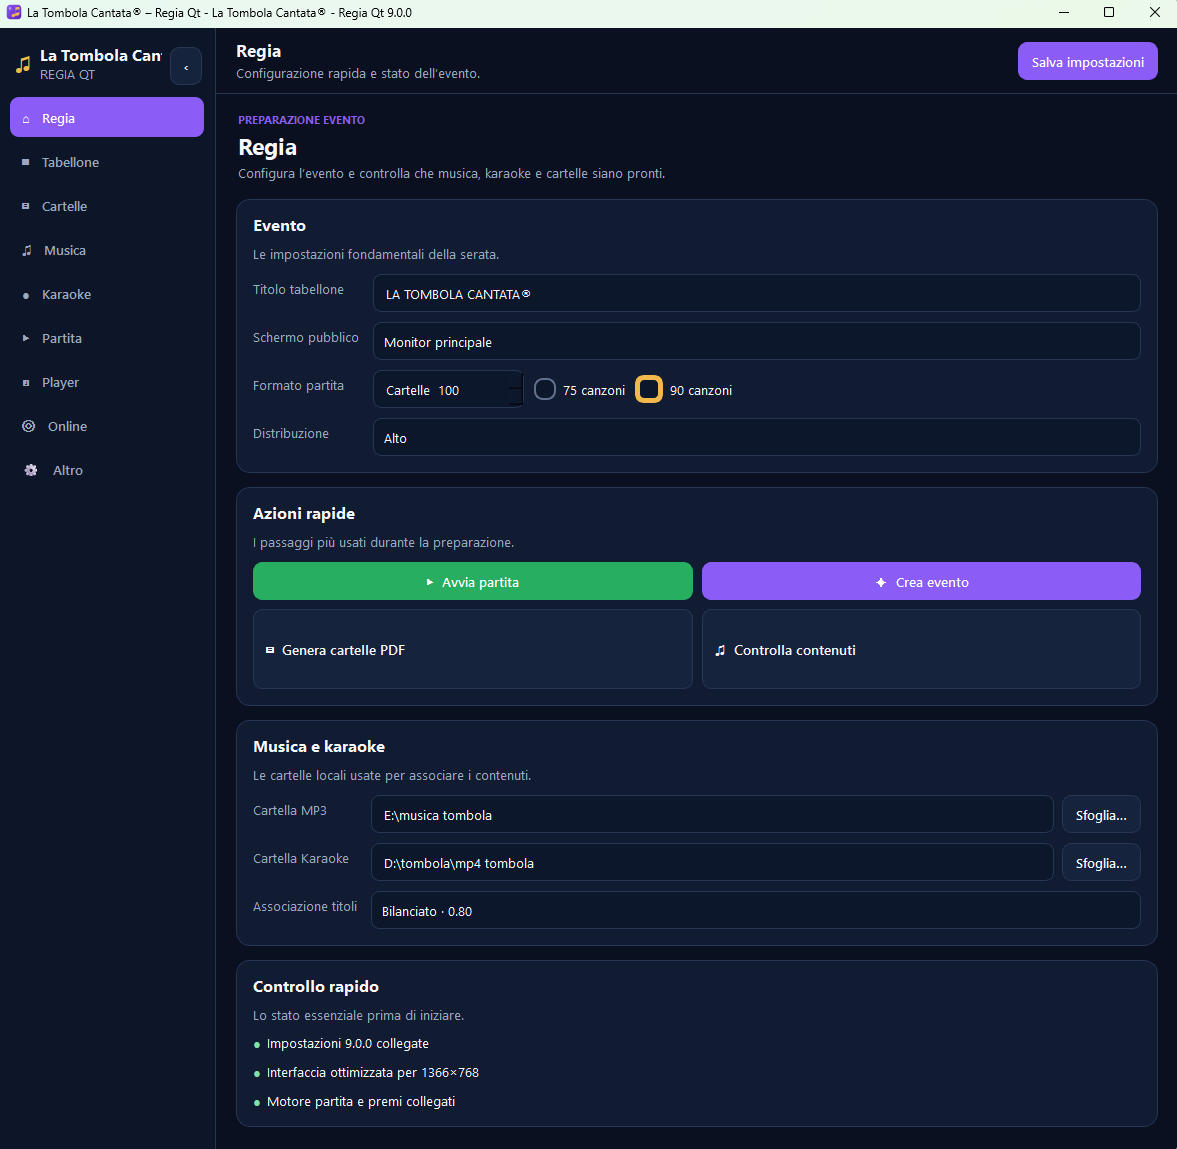Switch to the Musica section

click(107, 251)
